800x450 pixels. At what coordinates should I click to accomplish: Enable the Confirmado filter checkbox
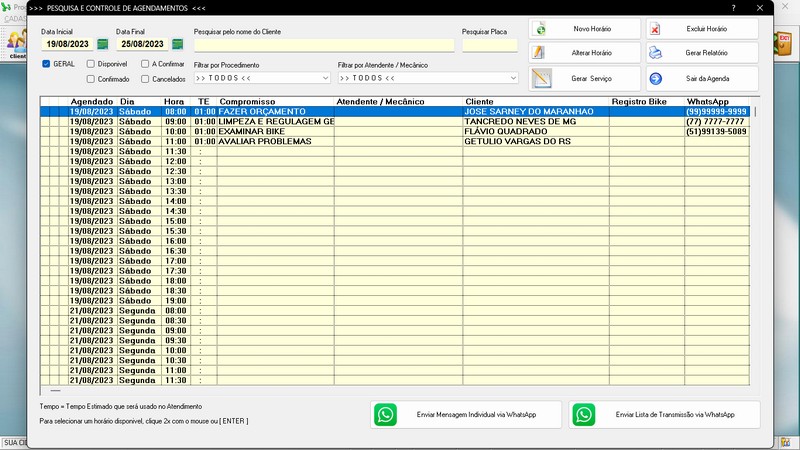point(91,79)
